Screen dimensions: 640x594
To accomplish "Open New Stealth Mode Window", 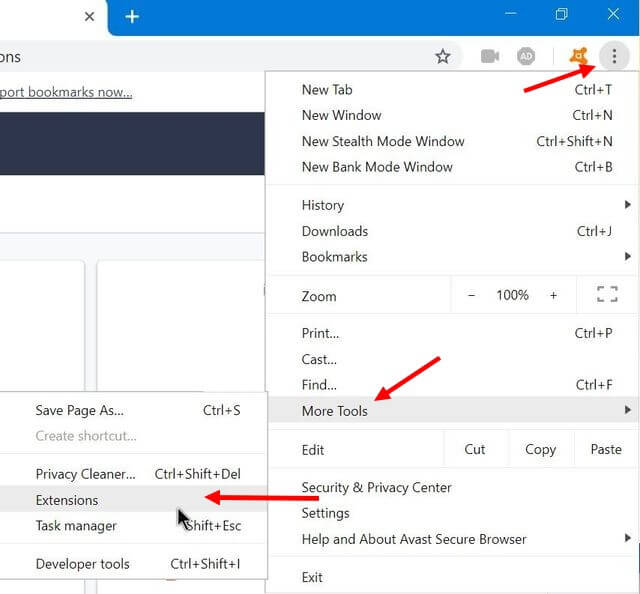I will coord(451,141).
